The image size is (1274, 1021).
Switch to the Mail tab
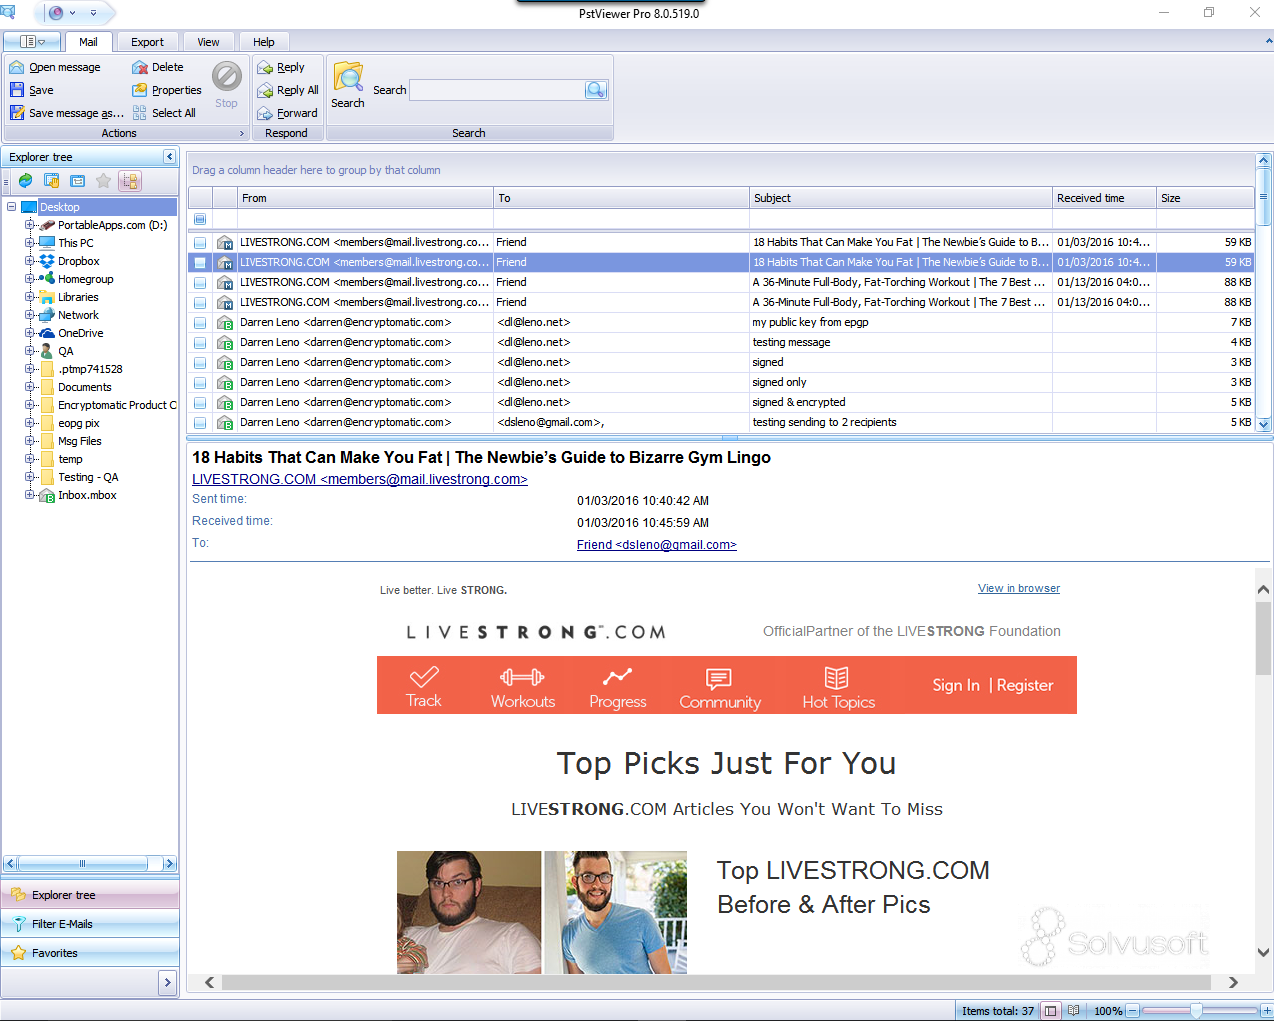[88, 42]
